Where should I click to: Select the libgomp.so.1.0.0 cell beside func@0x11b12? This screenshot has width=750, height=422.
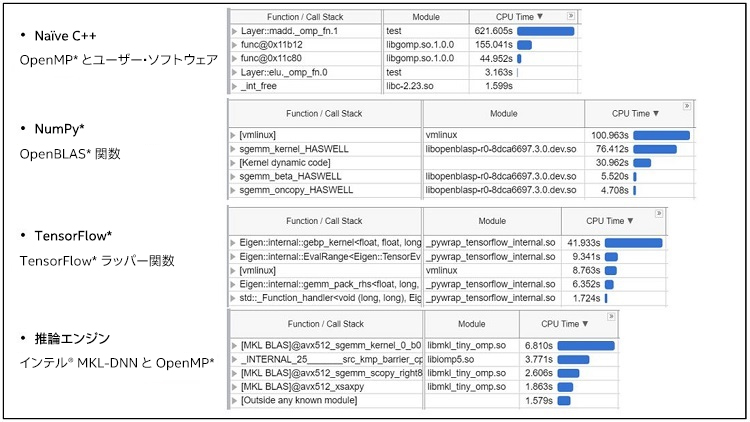426,45
